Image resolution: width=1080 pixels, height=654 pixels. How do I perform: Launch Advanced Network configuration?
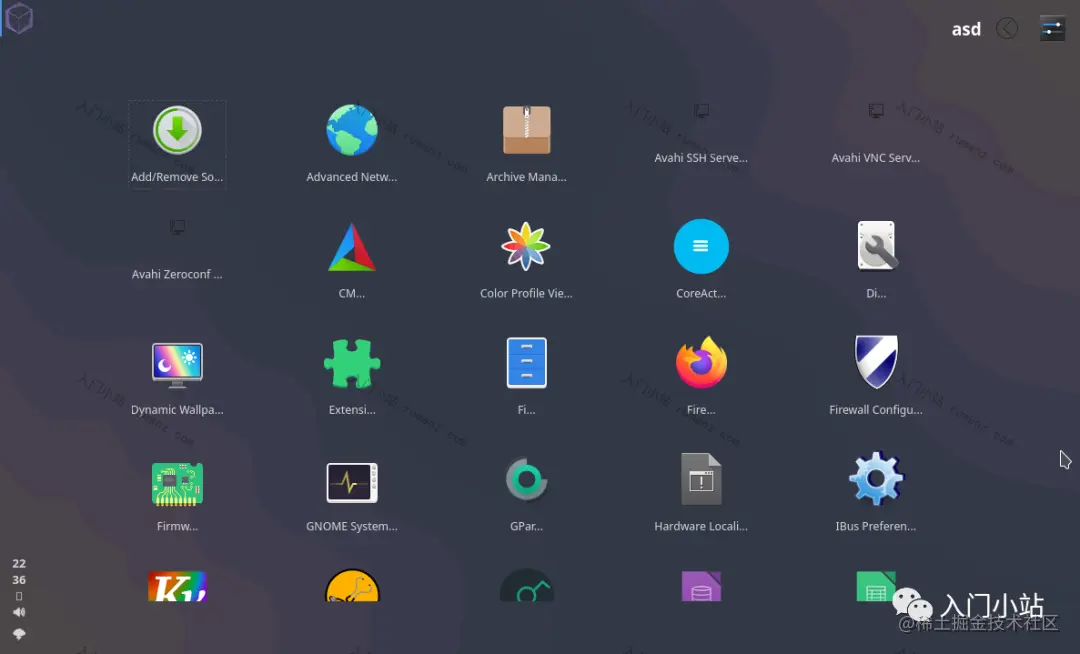[352, 145]
